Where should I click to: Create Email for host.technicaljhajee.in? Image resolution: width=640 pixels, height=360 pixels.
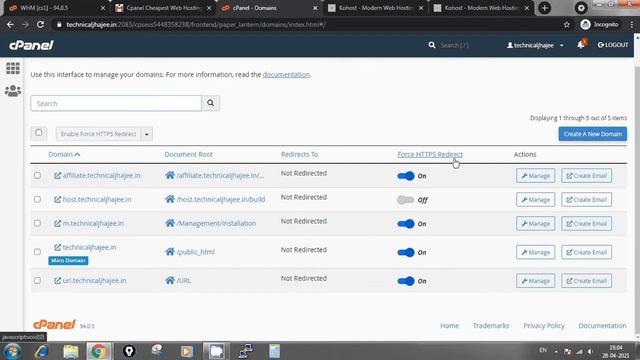[x=587, y=200]
